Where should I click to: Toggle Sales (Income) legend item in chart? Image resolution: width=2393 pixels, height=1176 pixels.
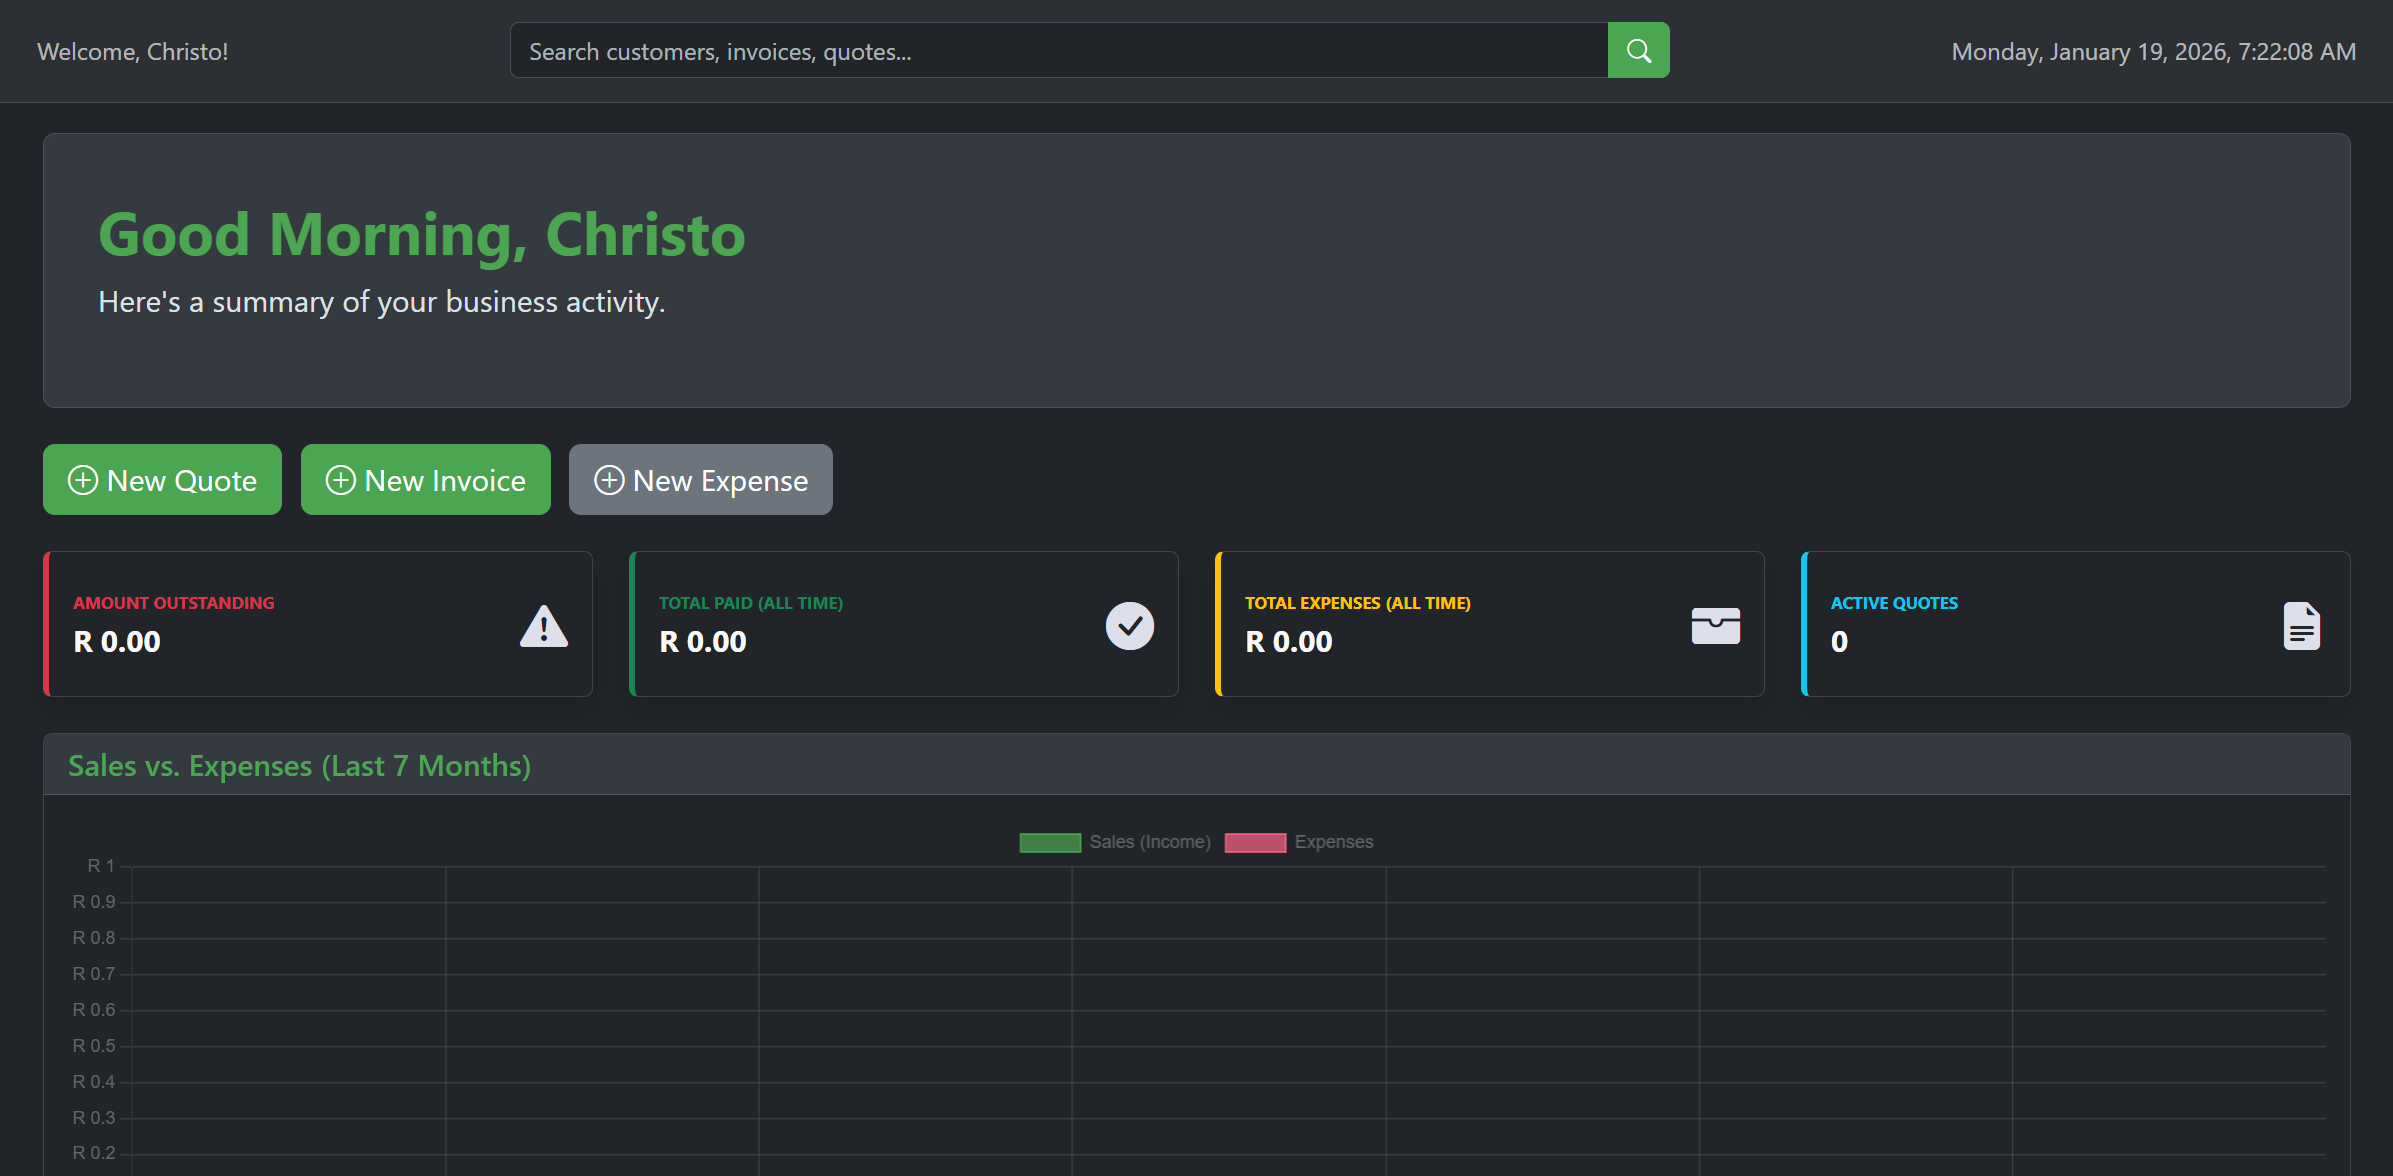tap(1150, 842)
